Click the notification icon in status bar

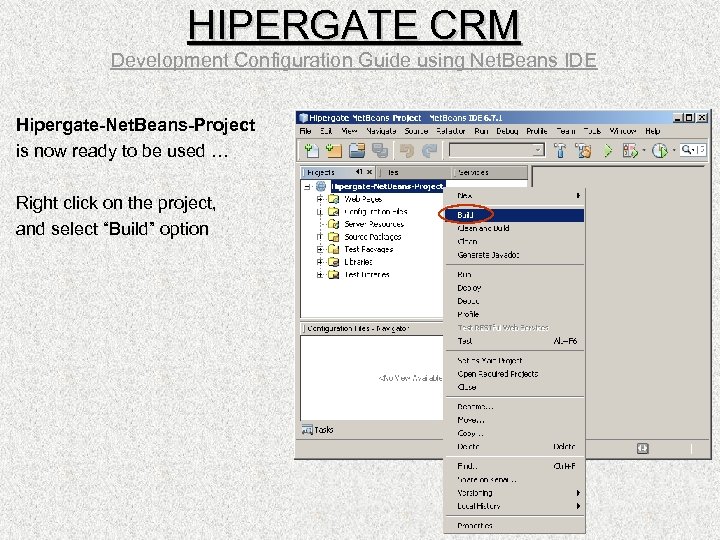642,448
